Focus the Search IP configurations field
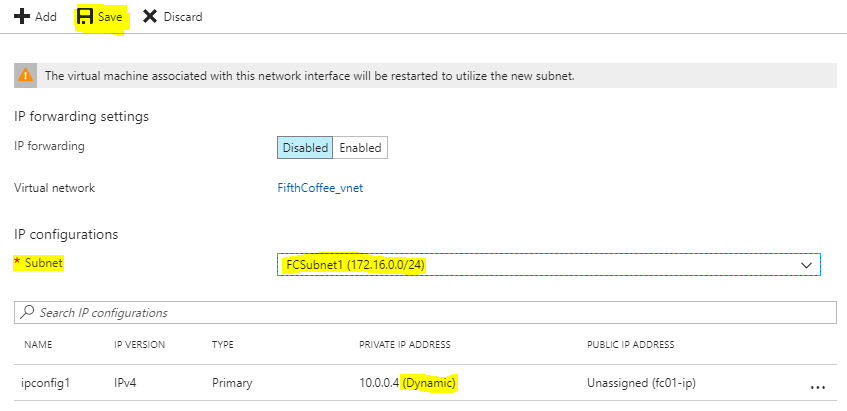 click(x=425, y=313)
